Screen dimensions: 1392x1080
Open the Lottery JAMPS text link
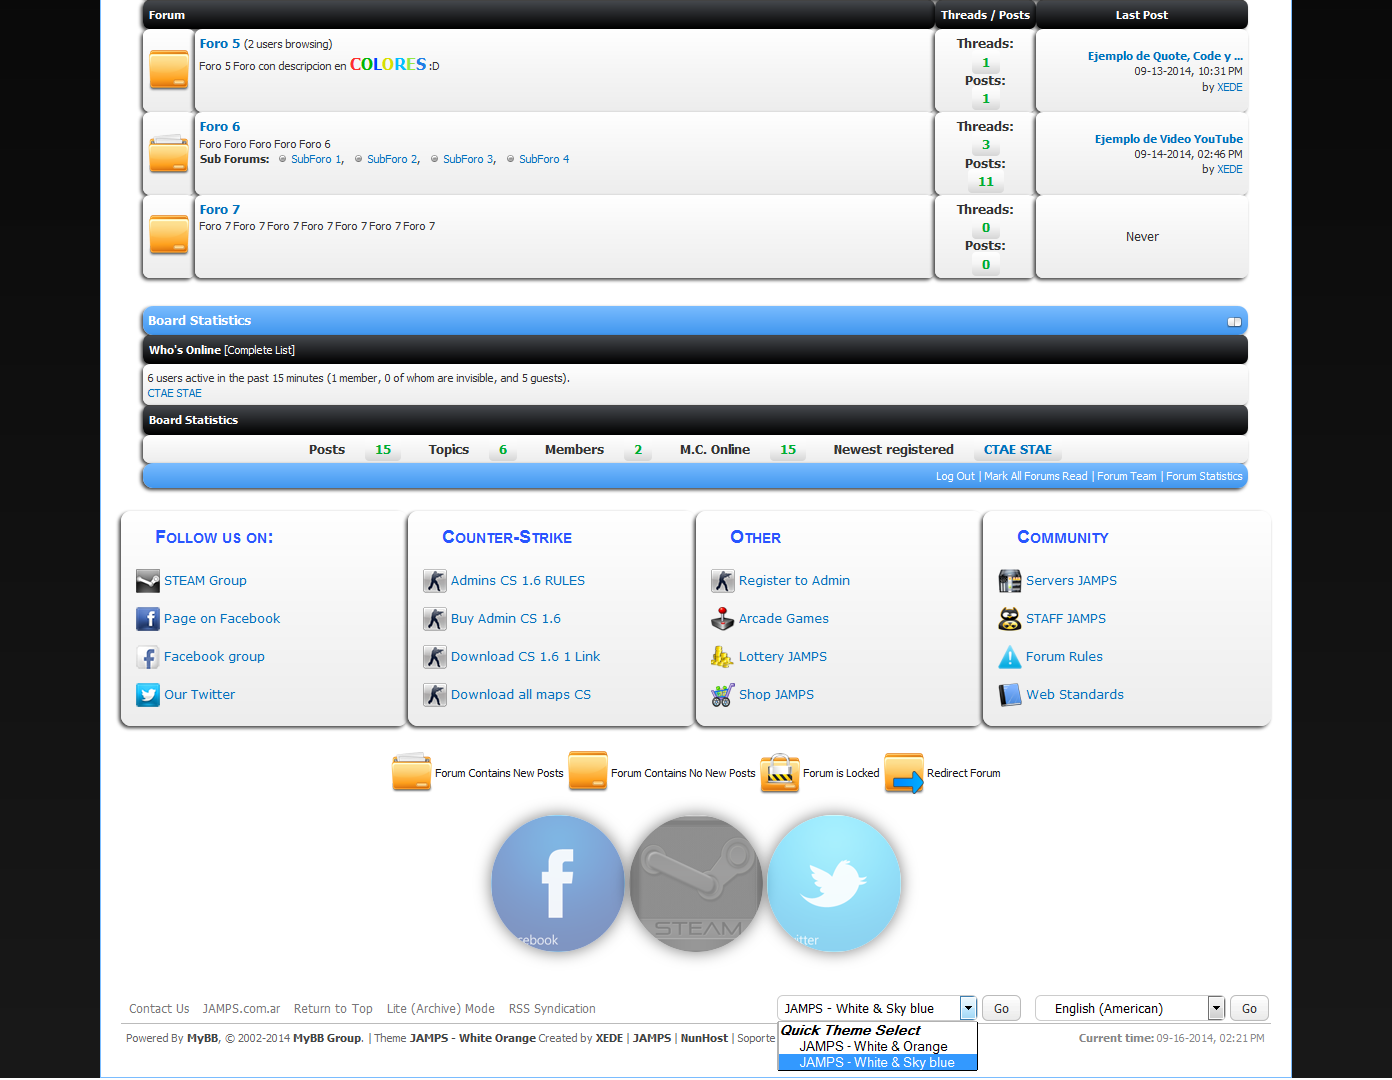tap(783, 657)
